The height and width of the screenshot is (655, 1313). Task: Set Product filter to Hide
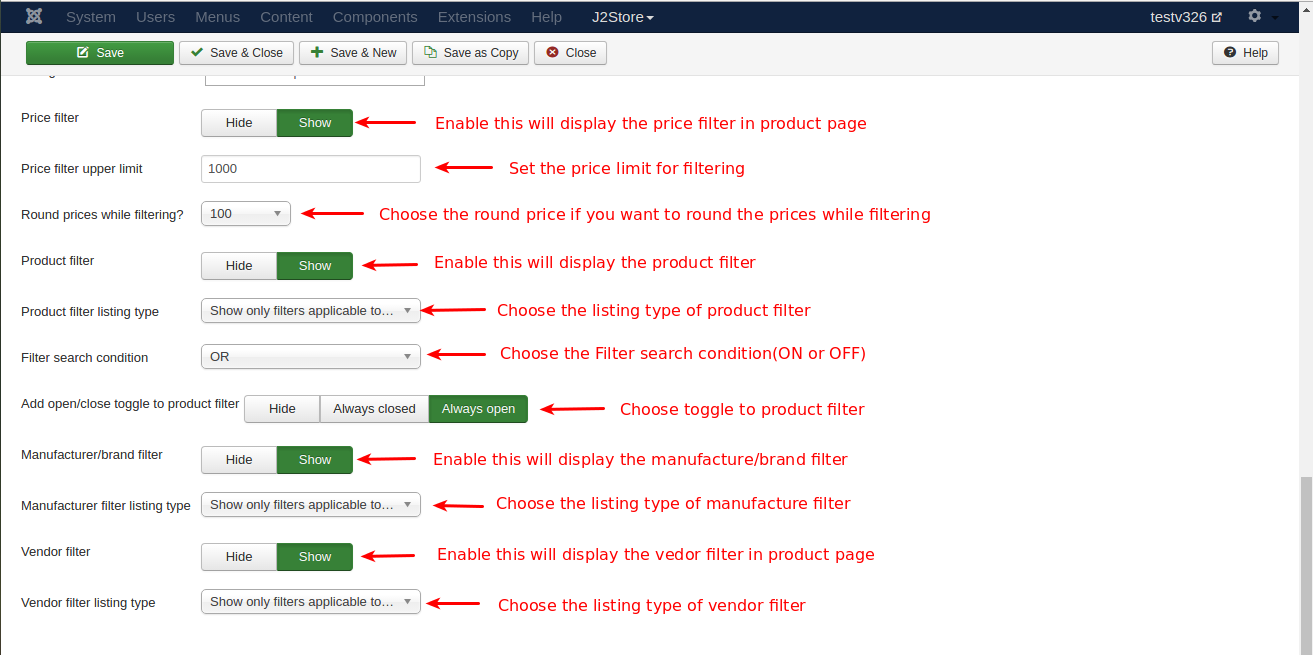click(x=239, y=266)
